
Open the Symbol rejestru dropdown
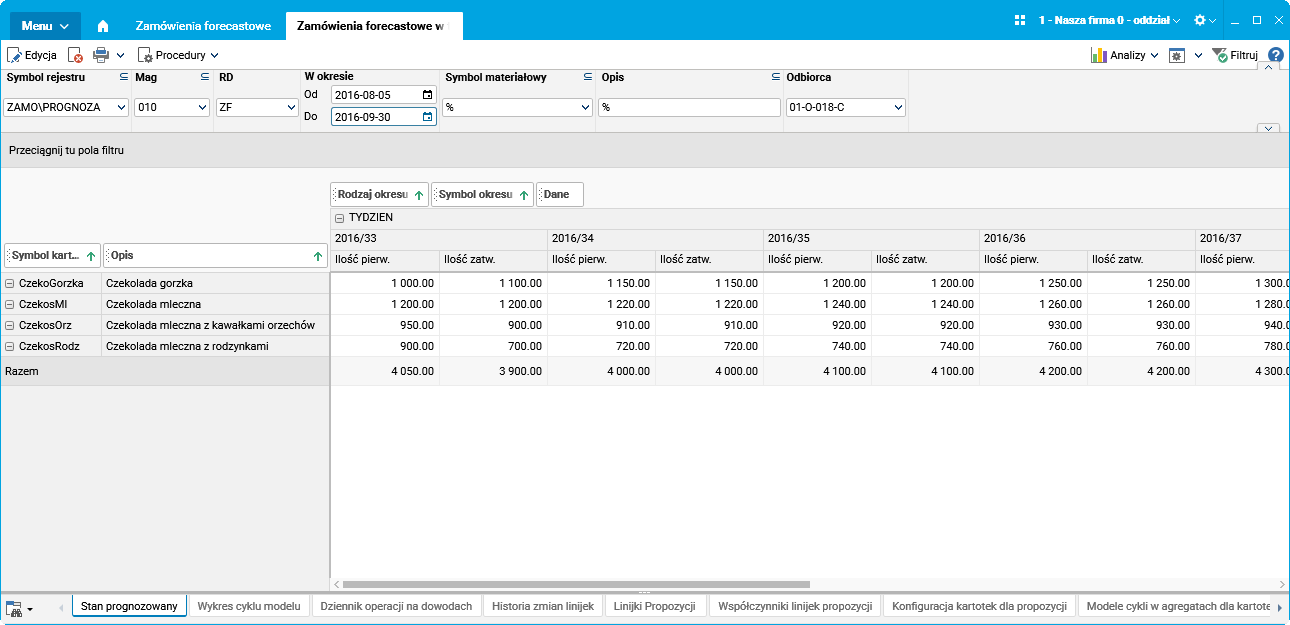coord(122,108)
